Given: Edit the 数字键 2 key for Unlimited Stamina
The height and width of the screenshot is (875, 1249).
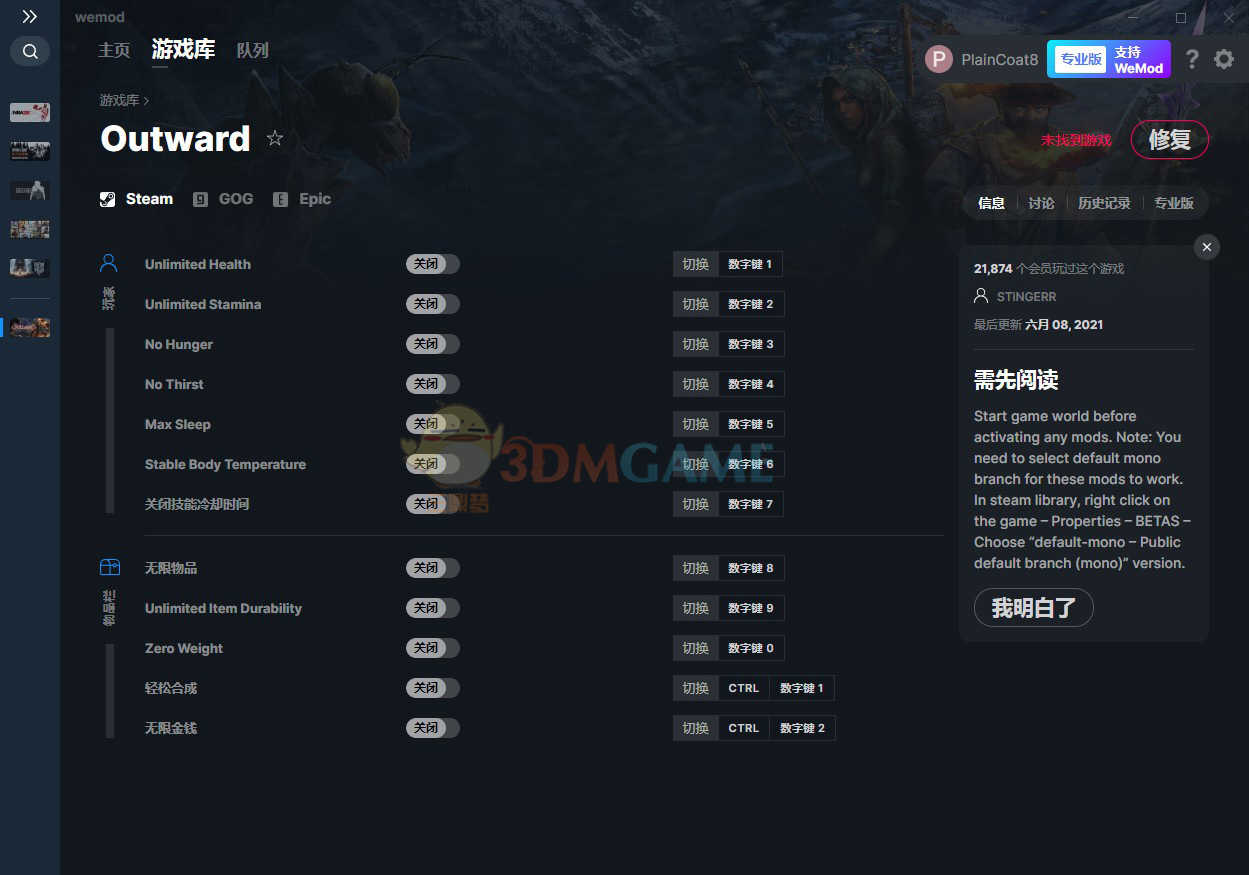Looking at the screenshot, I should click(x=750, y=304).
